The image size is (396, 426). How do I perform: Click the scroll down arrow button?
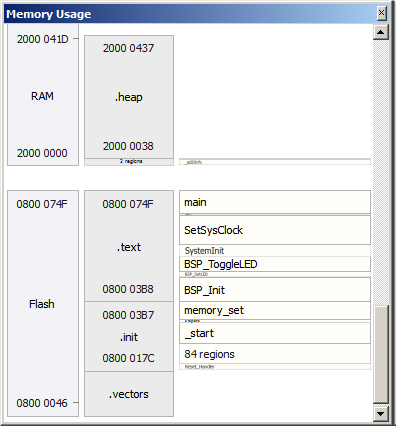click(380, 414)
